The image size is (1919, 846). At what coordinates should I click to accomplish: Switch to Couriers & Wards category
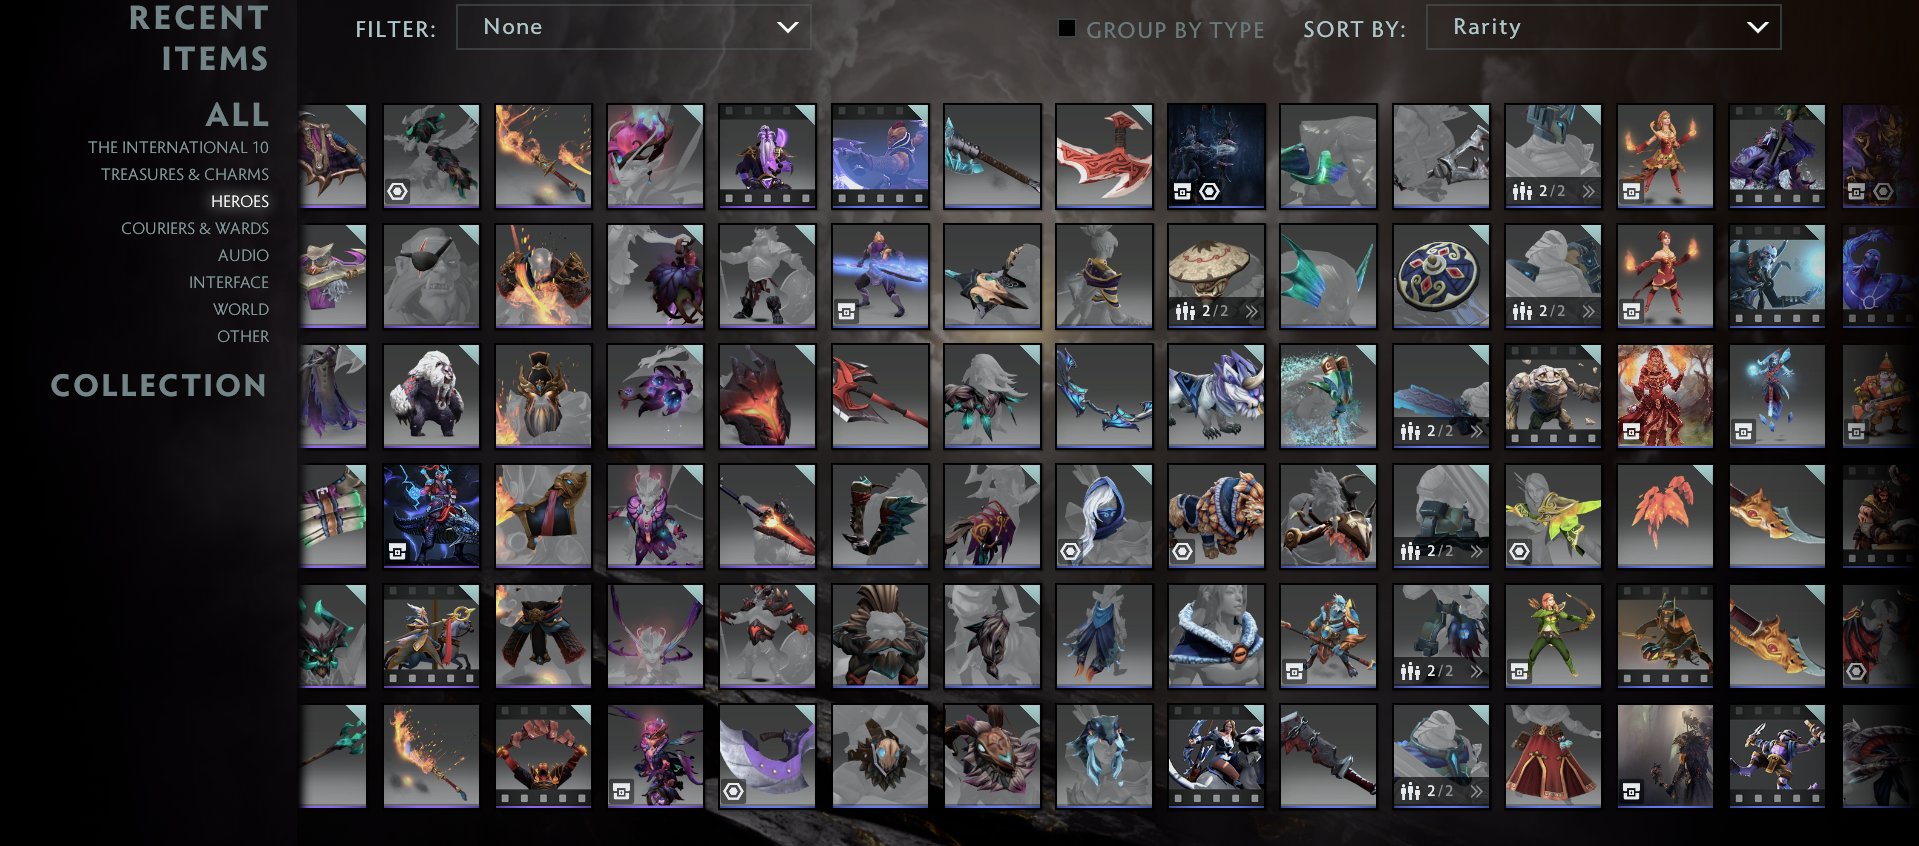(x=195, y=228)
